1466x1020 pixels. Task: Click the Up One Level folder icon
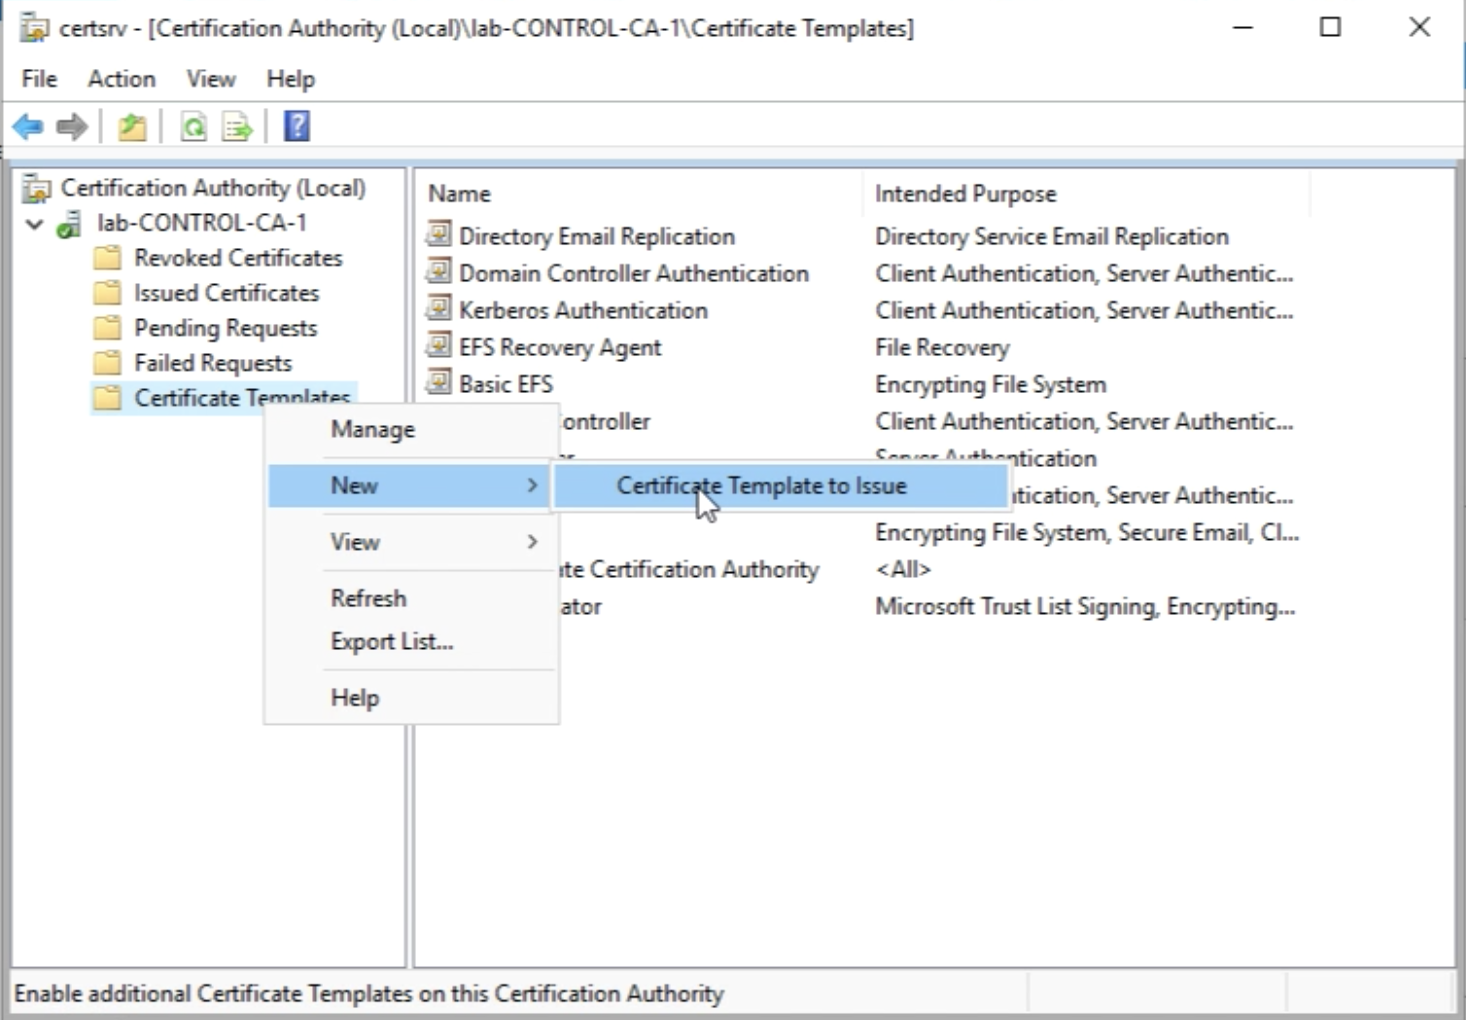pyautogui.click(x=132, y=127)
